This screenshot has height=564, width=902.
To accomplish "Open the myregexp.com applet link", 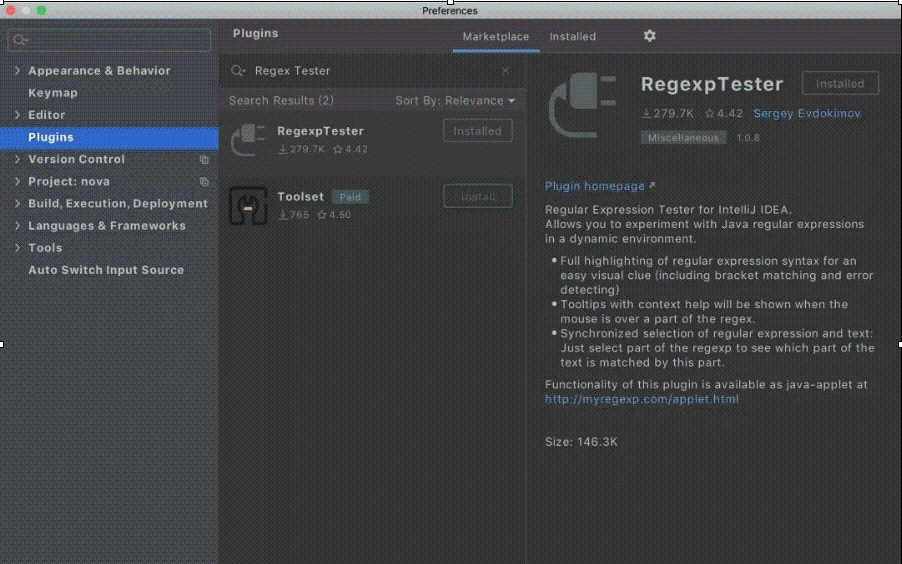I will pos(642,399).
